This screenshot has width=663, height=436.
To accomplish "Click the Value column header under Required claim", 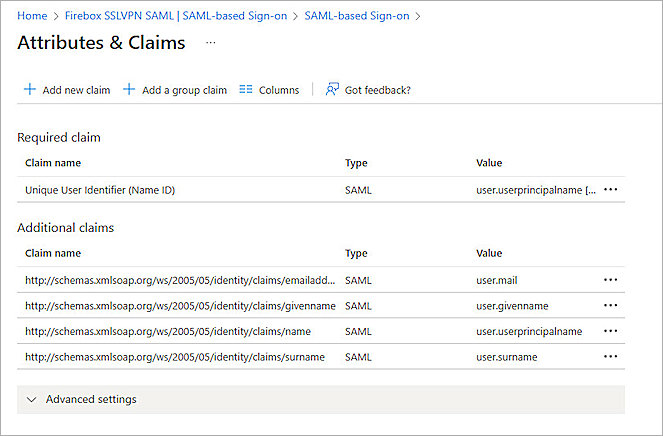I will coord(489,163).
